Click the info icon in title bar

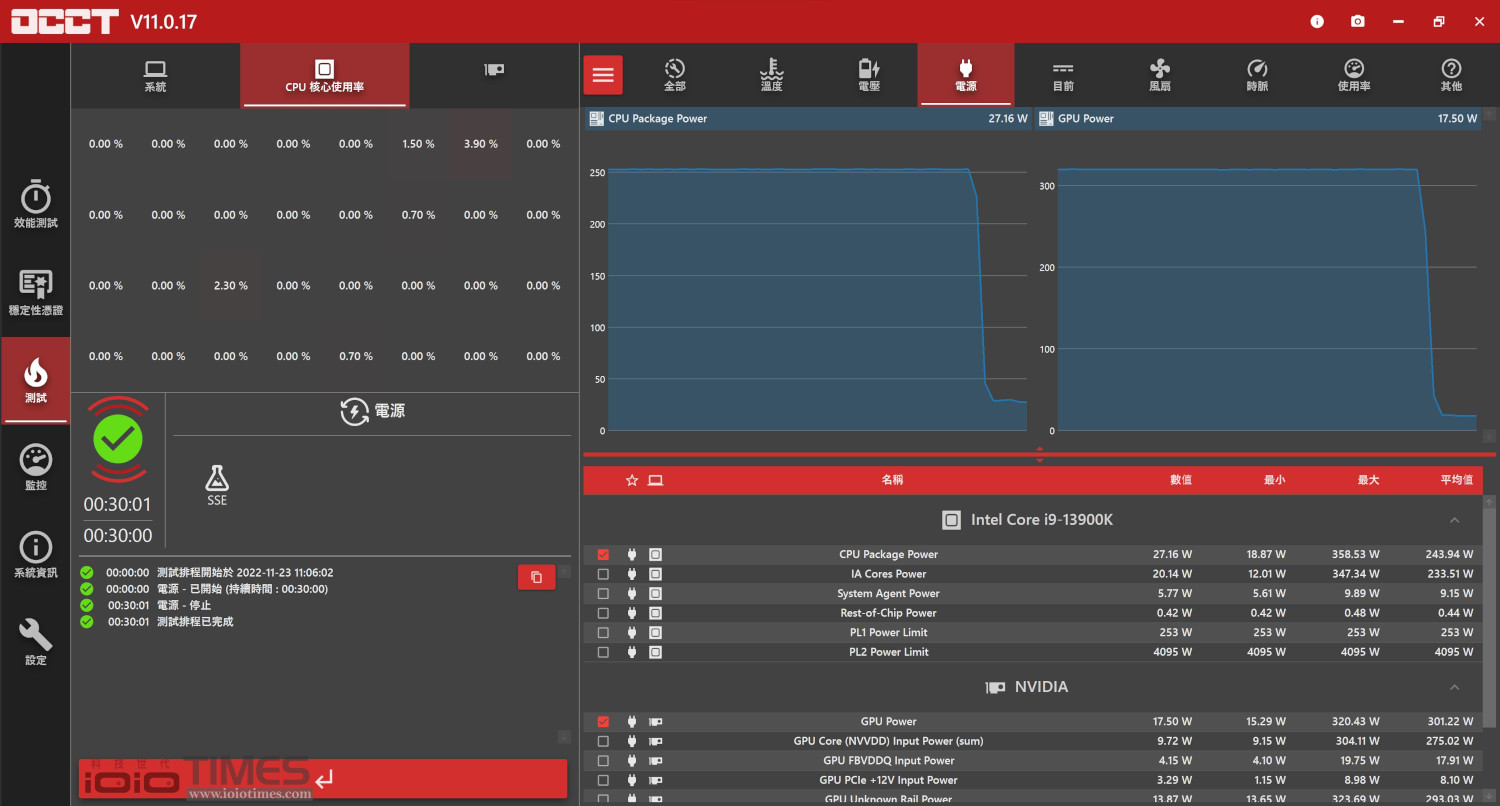[x=1317, y=21]
